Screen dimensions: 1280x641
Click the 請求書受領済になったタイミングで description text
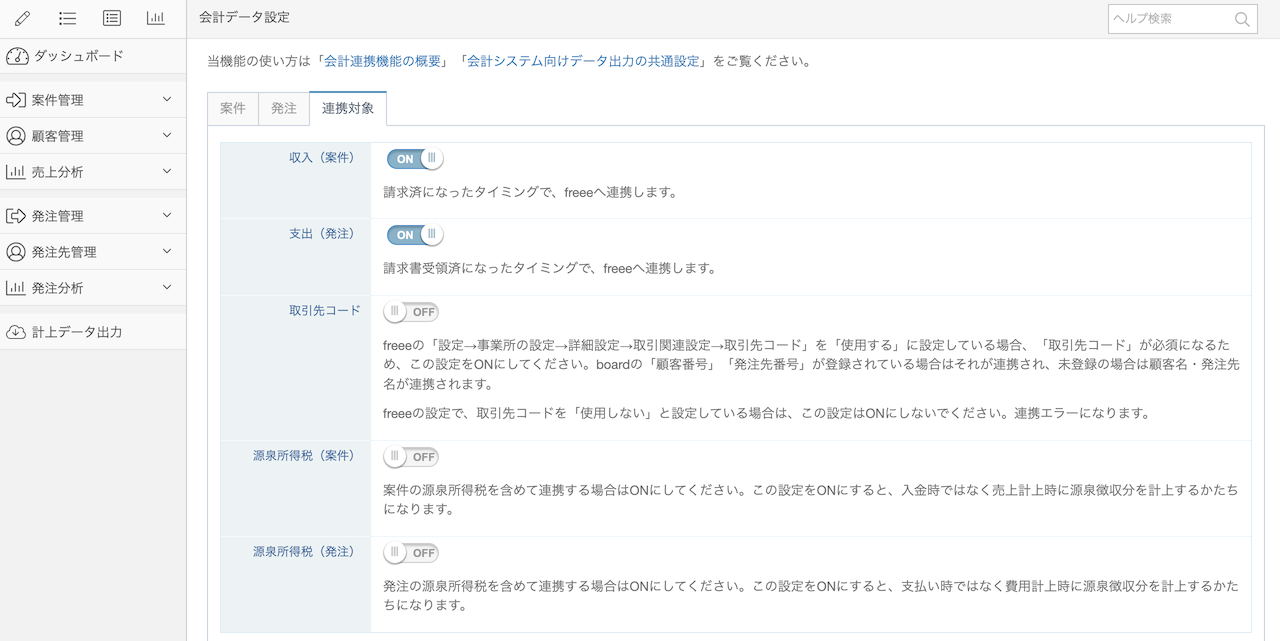550,269
